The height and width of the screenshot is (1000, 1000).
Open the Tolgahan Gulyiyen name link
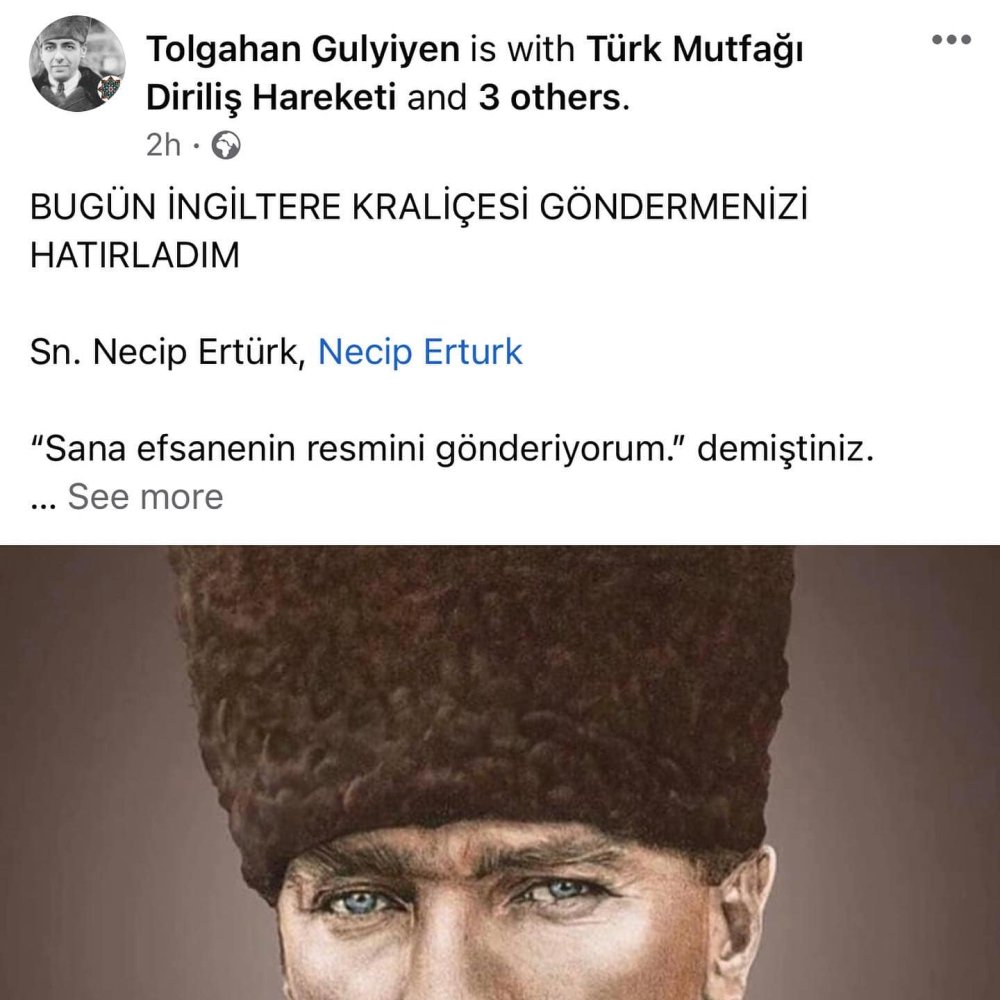click(x=303, y=49)
